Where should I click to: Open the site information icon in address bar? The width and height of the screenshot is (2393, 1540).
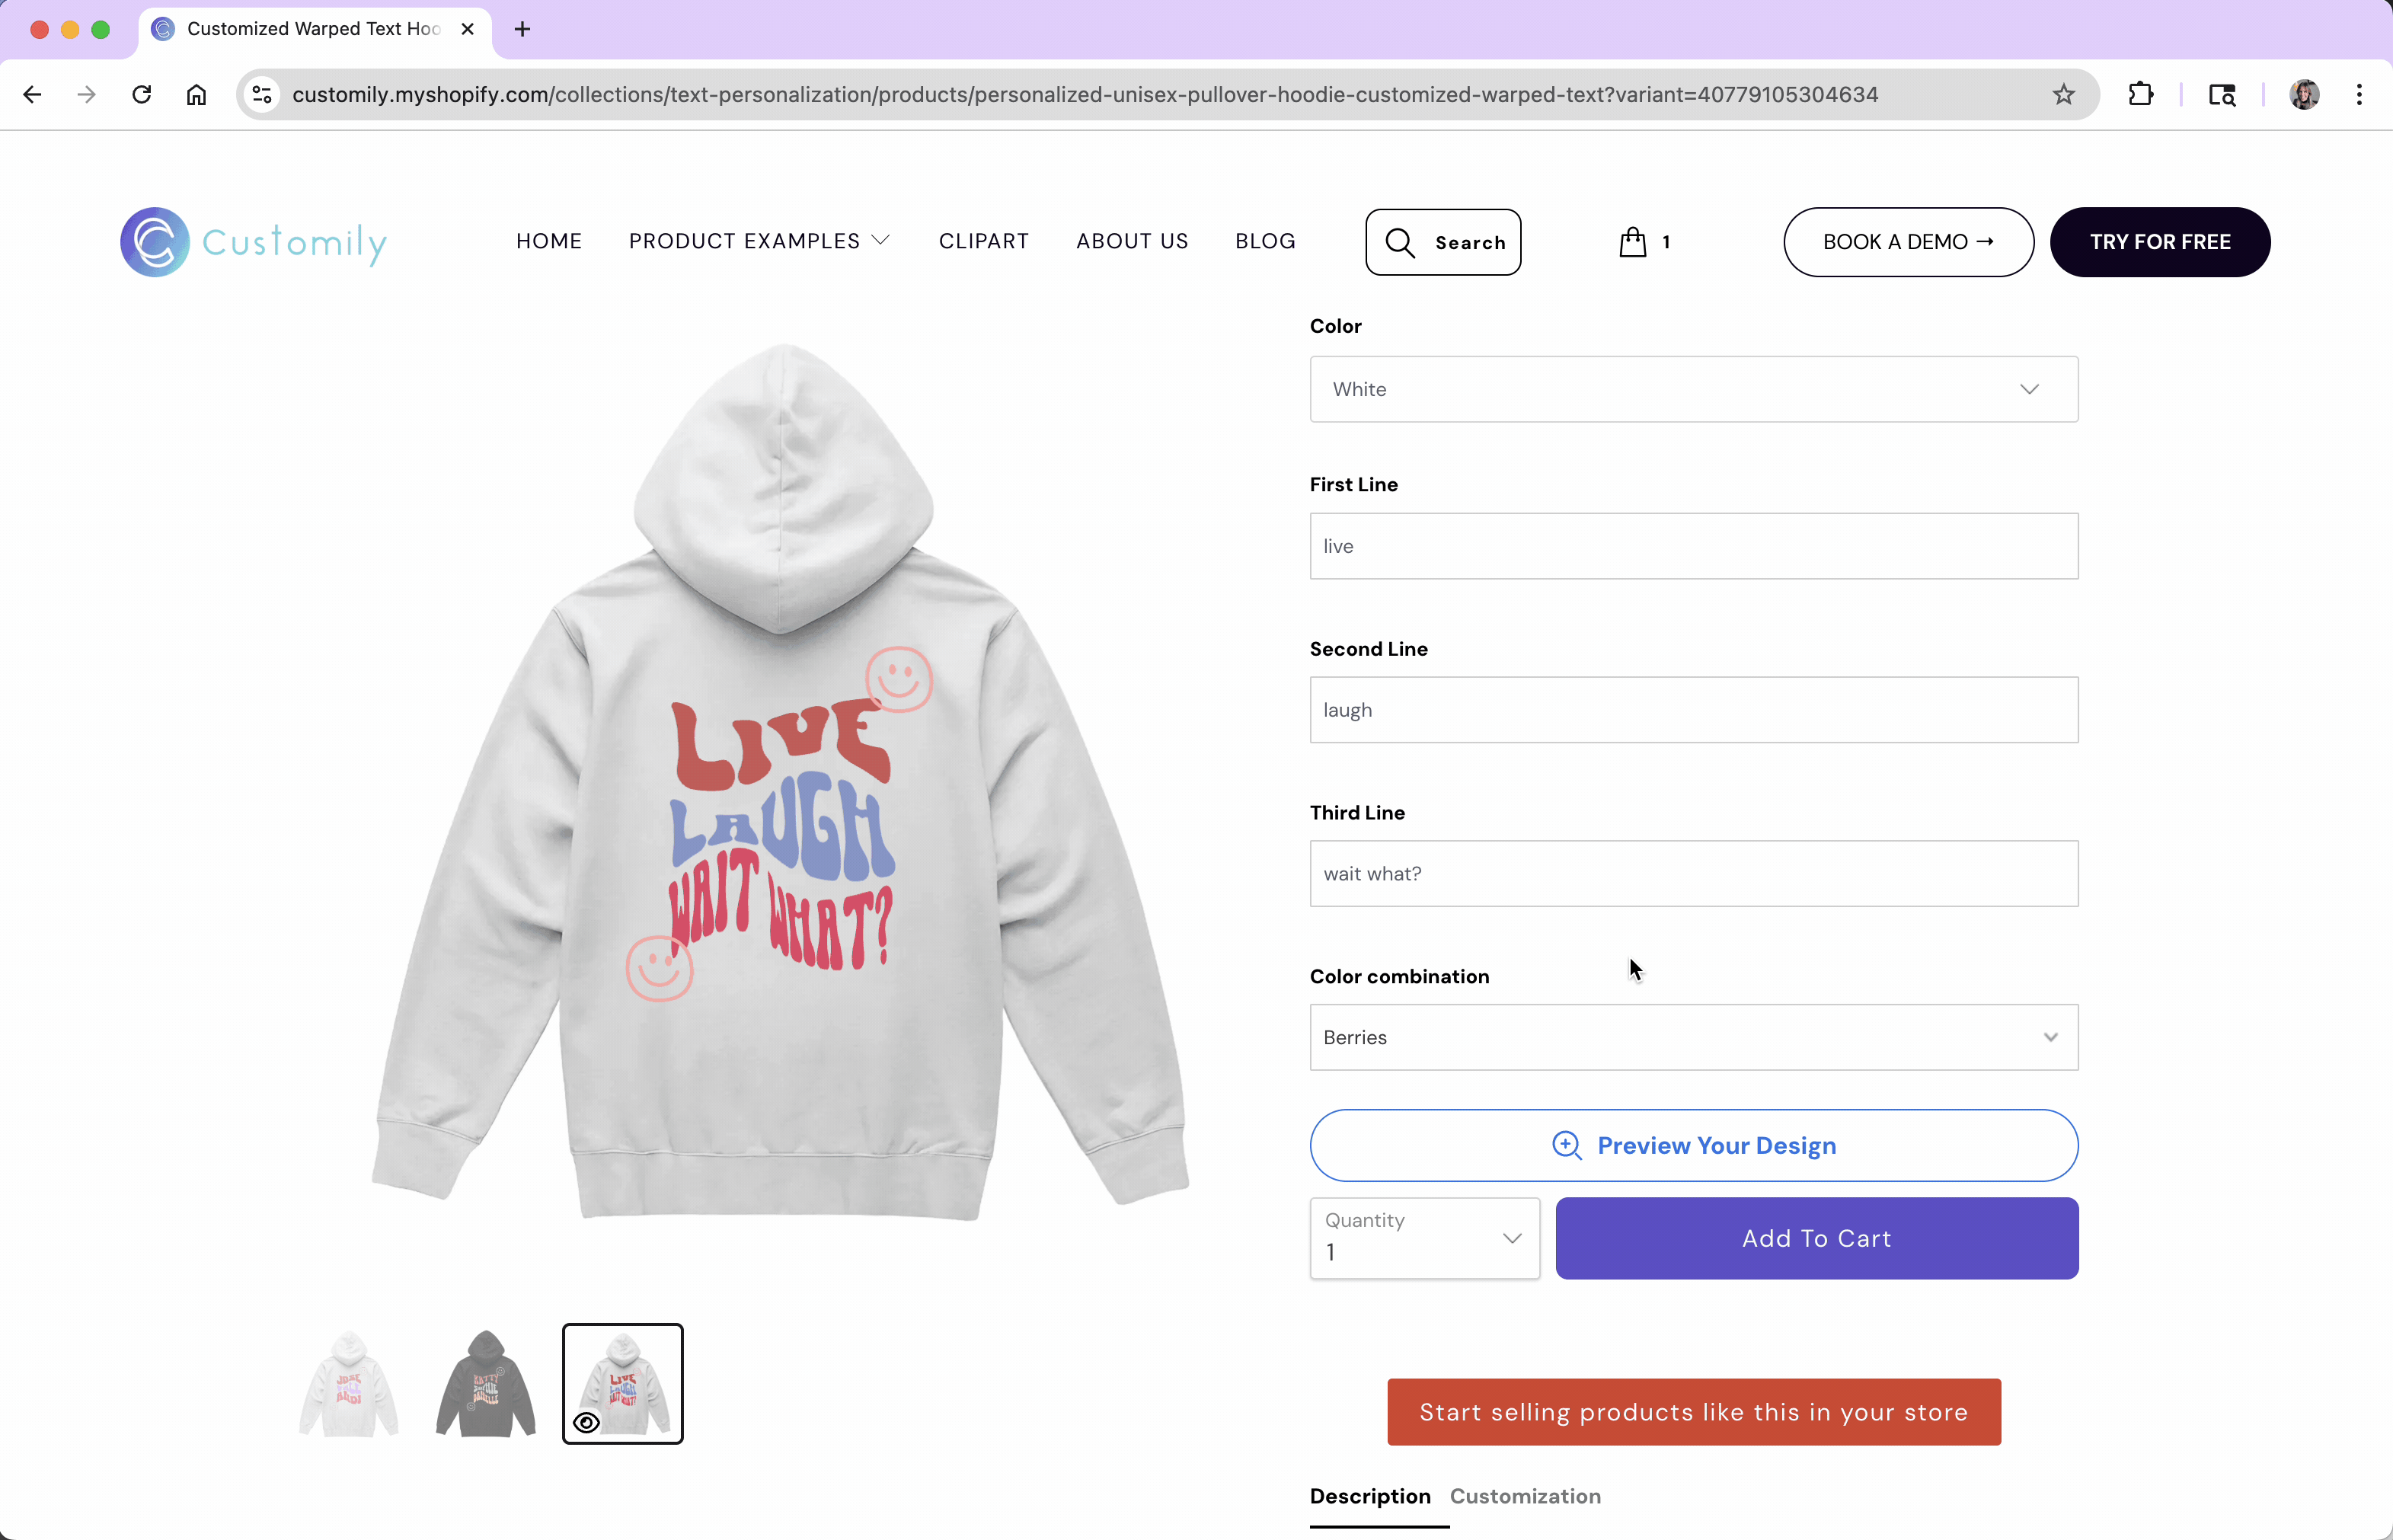pyautogui.click(x=262, y=94)
